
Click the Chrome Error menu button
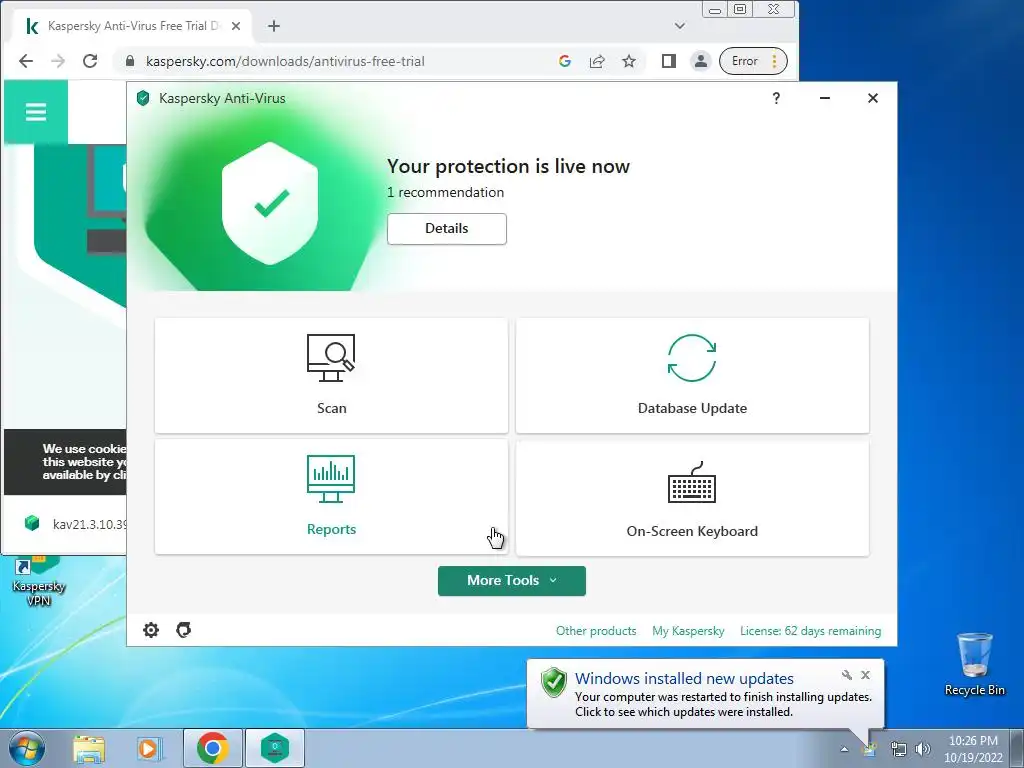[753, 61]
